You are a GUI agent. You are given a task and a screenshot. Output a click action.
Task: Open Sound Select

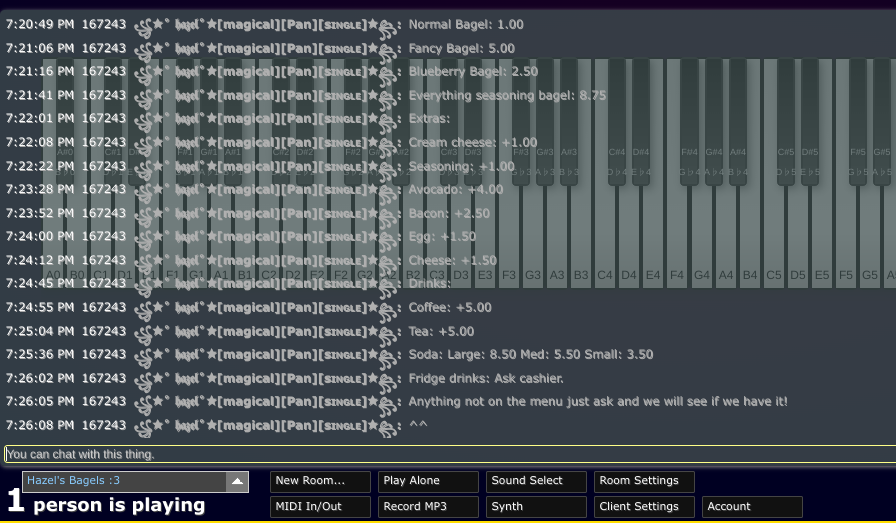(x=536, y=481)
